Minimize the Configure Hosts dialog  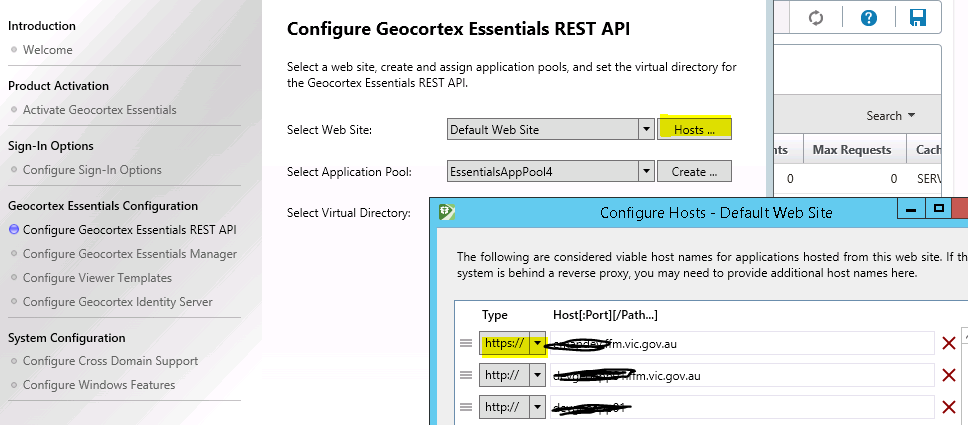(x=911, y=210)
